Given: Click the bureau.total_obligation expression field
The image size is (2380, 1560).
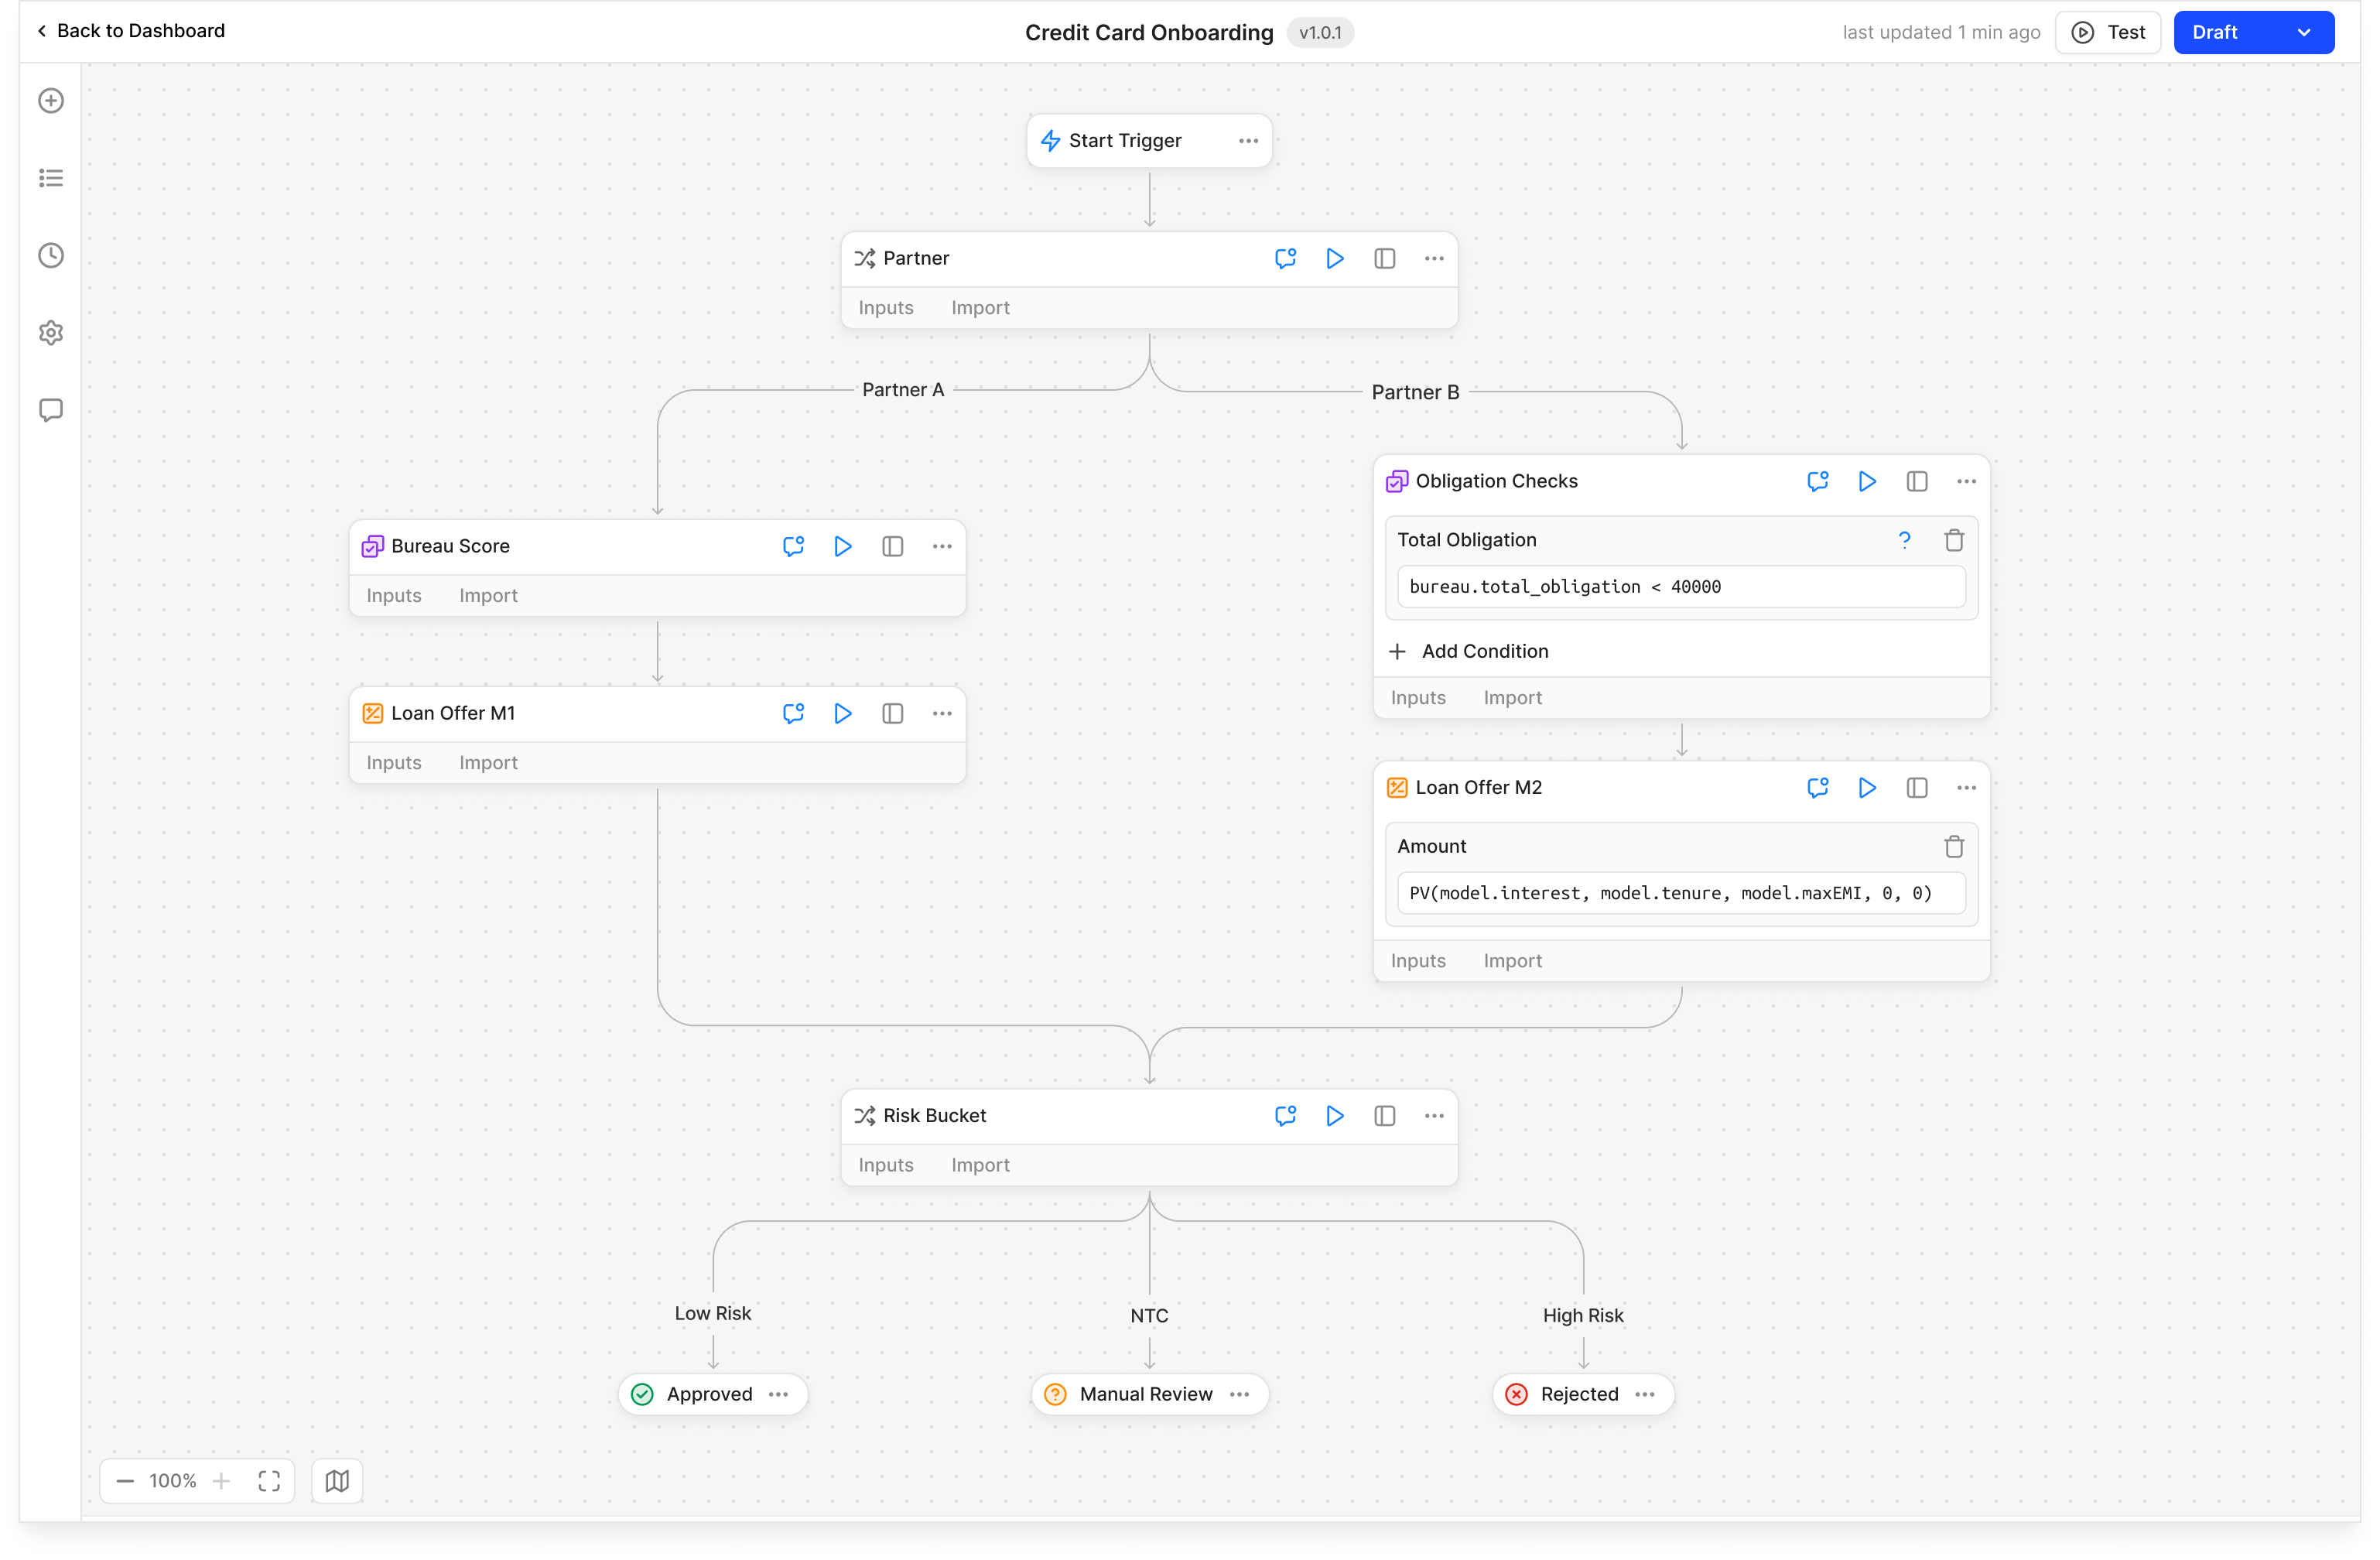Looking at the screenshot, I should click(x=1680, y=587).
